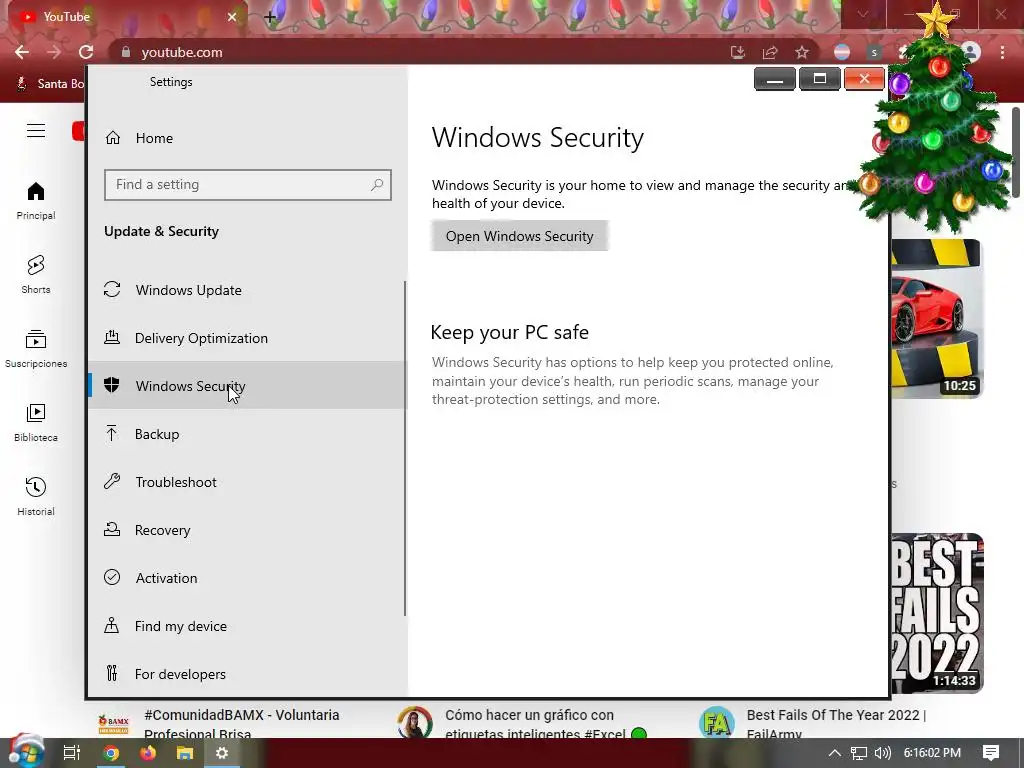This screenshot has height=768, width=1024.
Task: Open Recovery settings
Action: click(x=246, y=530)
